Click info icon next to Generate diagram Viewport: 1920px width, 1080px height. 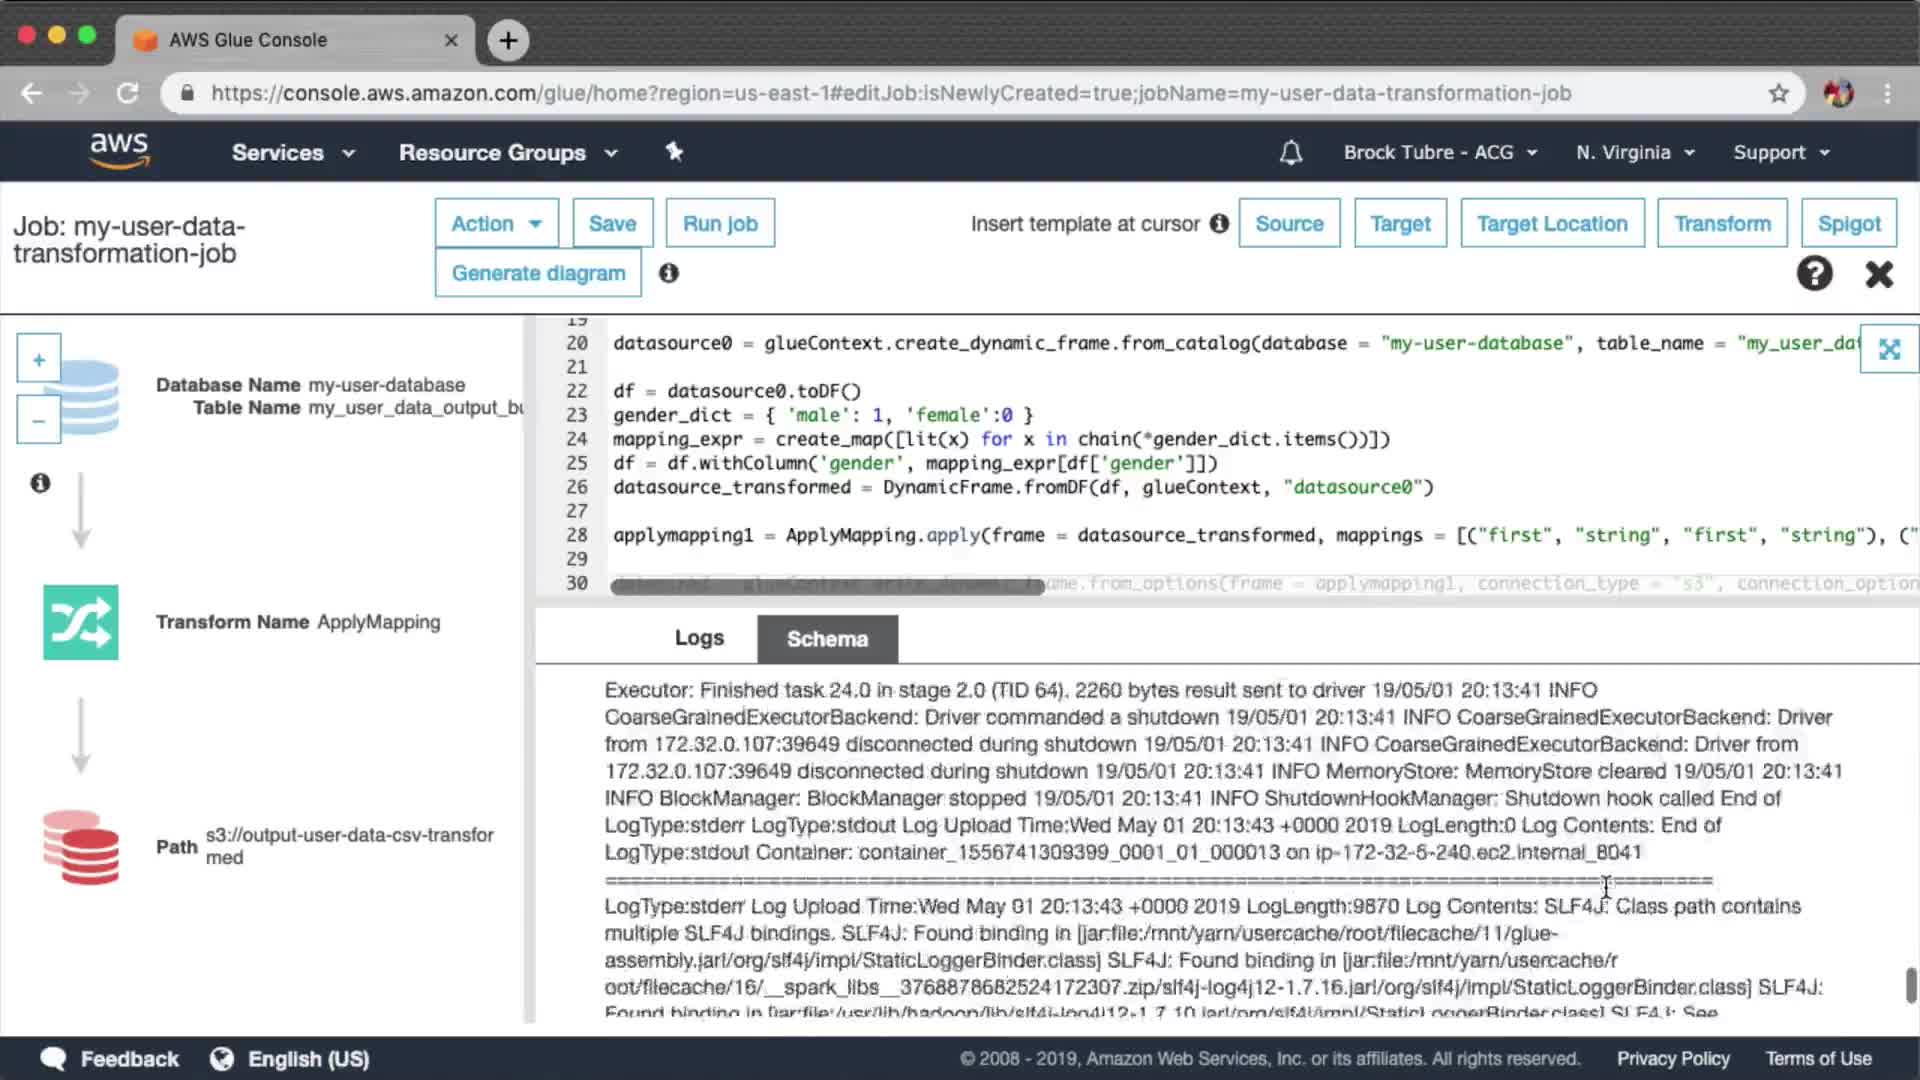click(668, 273)
